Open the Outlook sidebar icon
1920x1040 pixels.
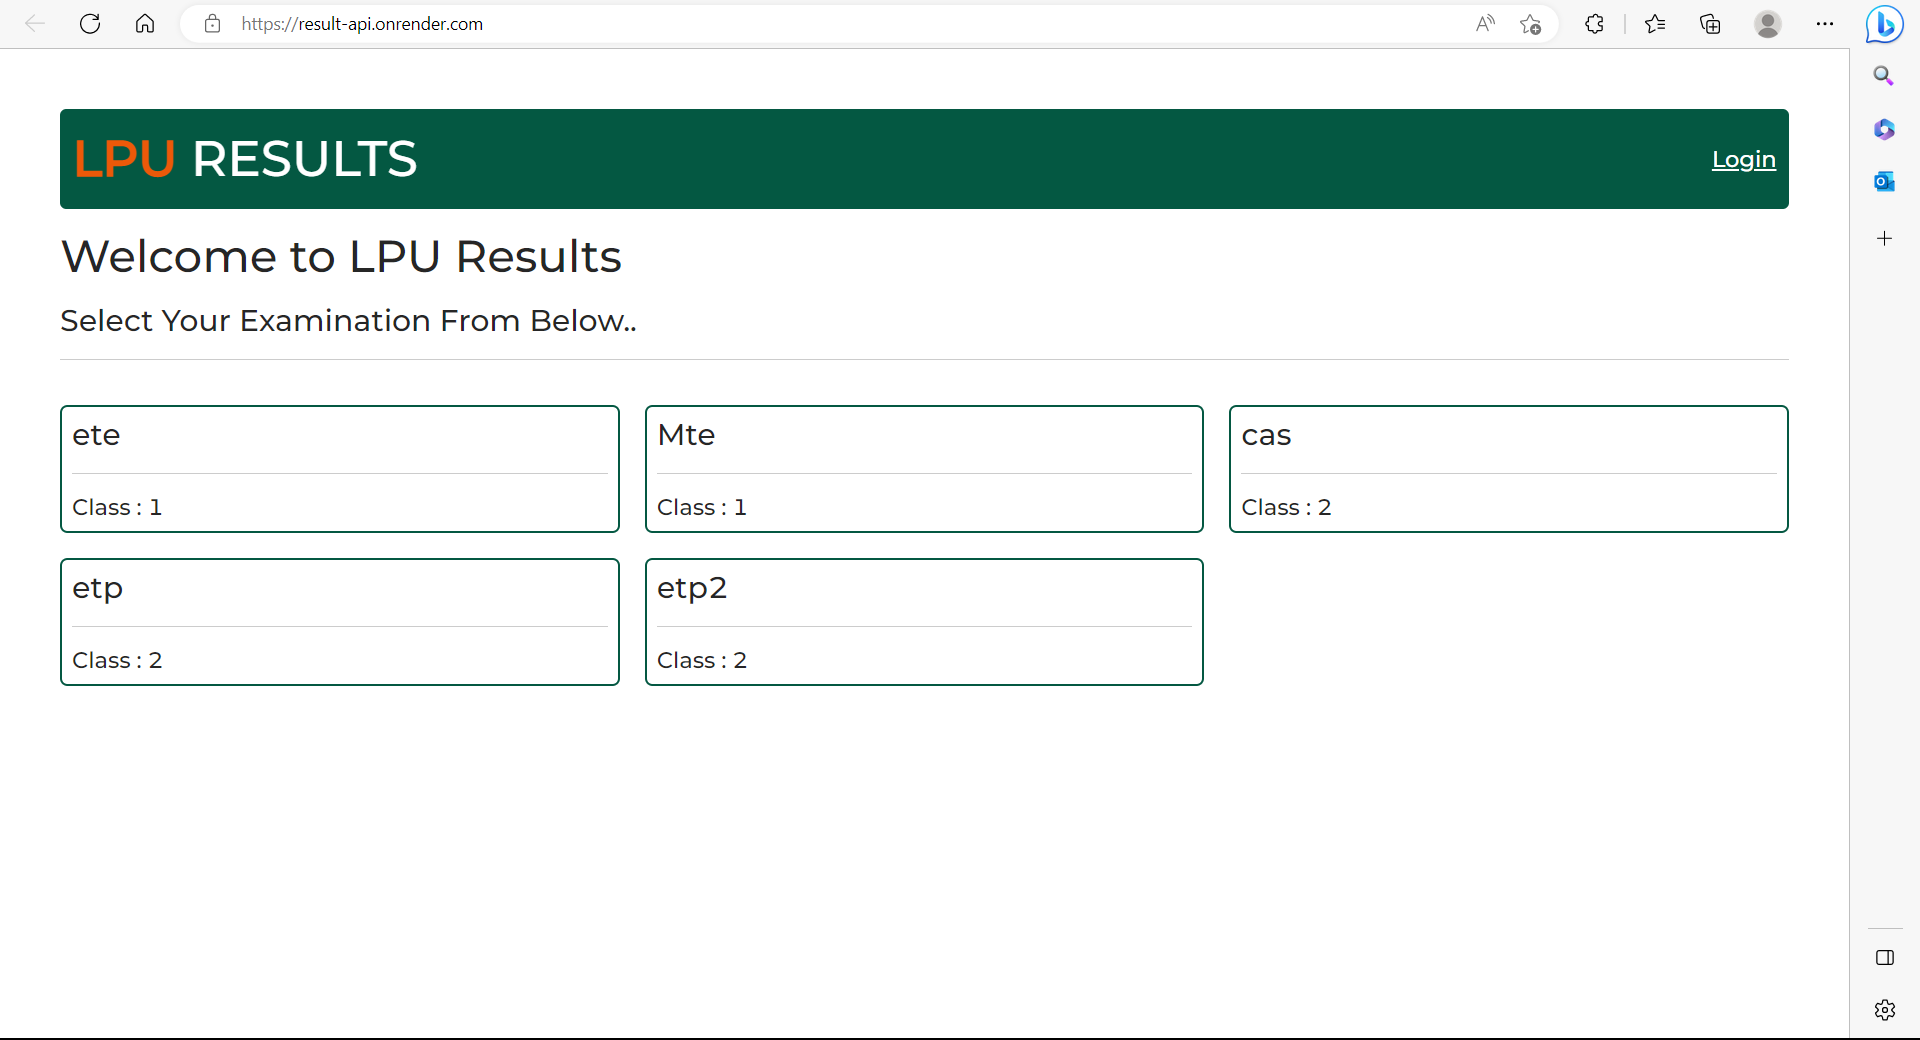(1884, 181)
